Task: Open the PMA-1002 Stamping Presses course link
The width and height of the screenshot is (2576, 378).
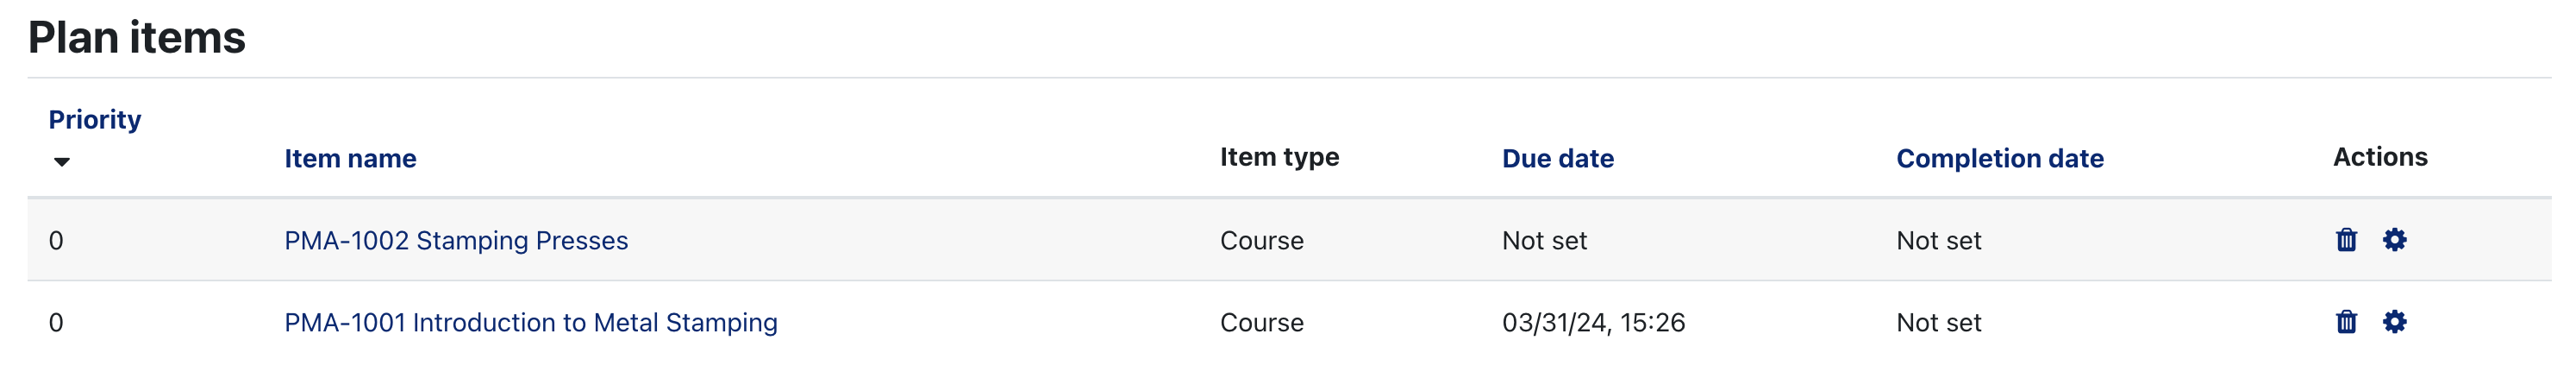Action: pos(456,241)
